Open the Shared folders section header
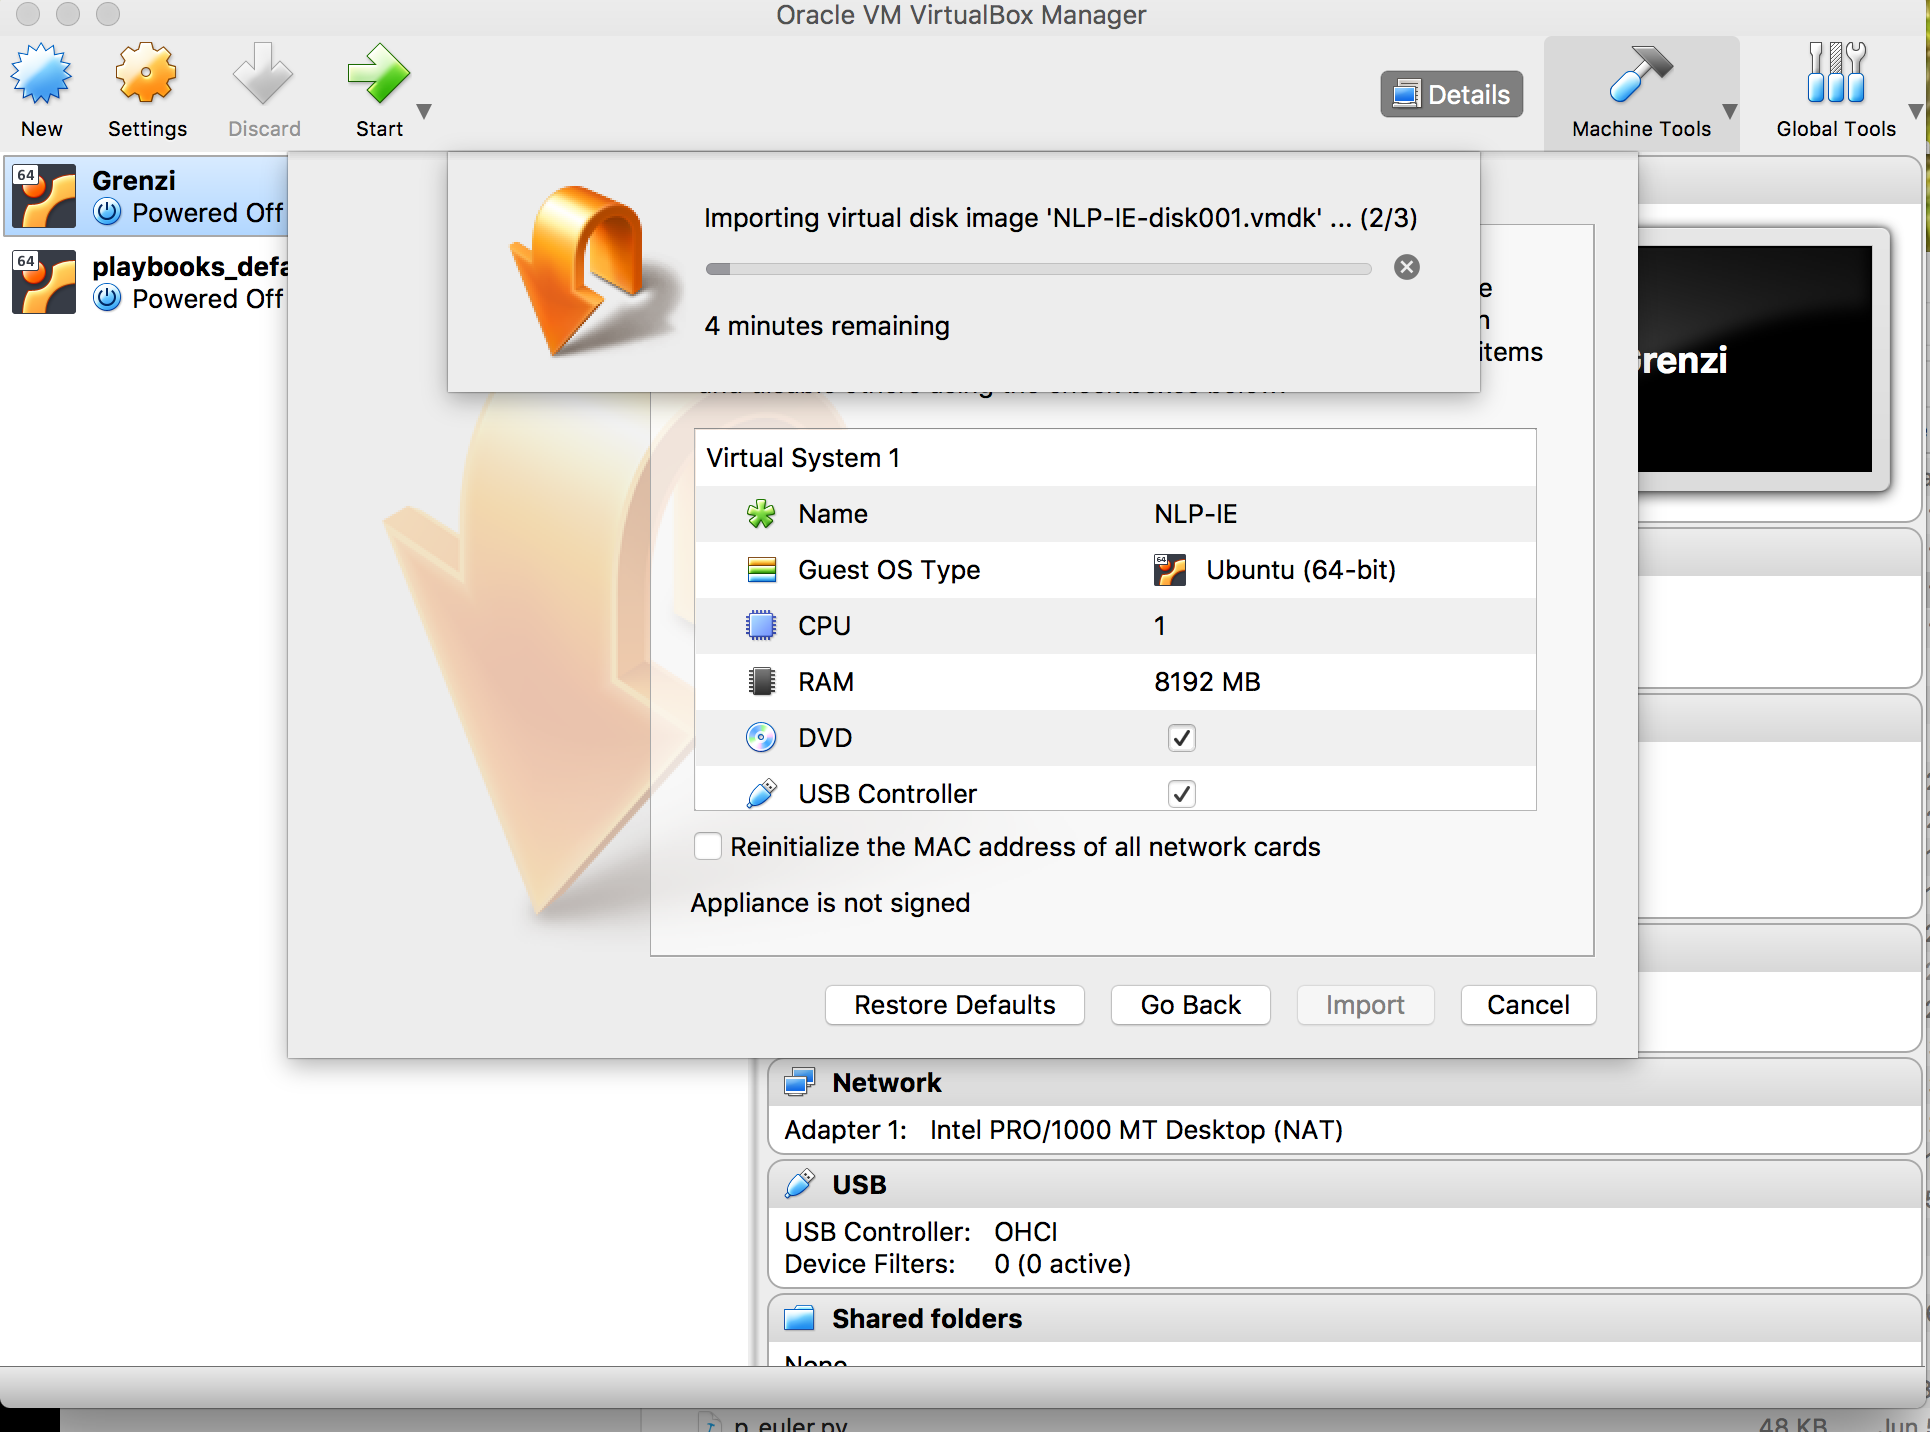The height and width of the screenshot is (1432, 1930). tap(1344, 1318)
